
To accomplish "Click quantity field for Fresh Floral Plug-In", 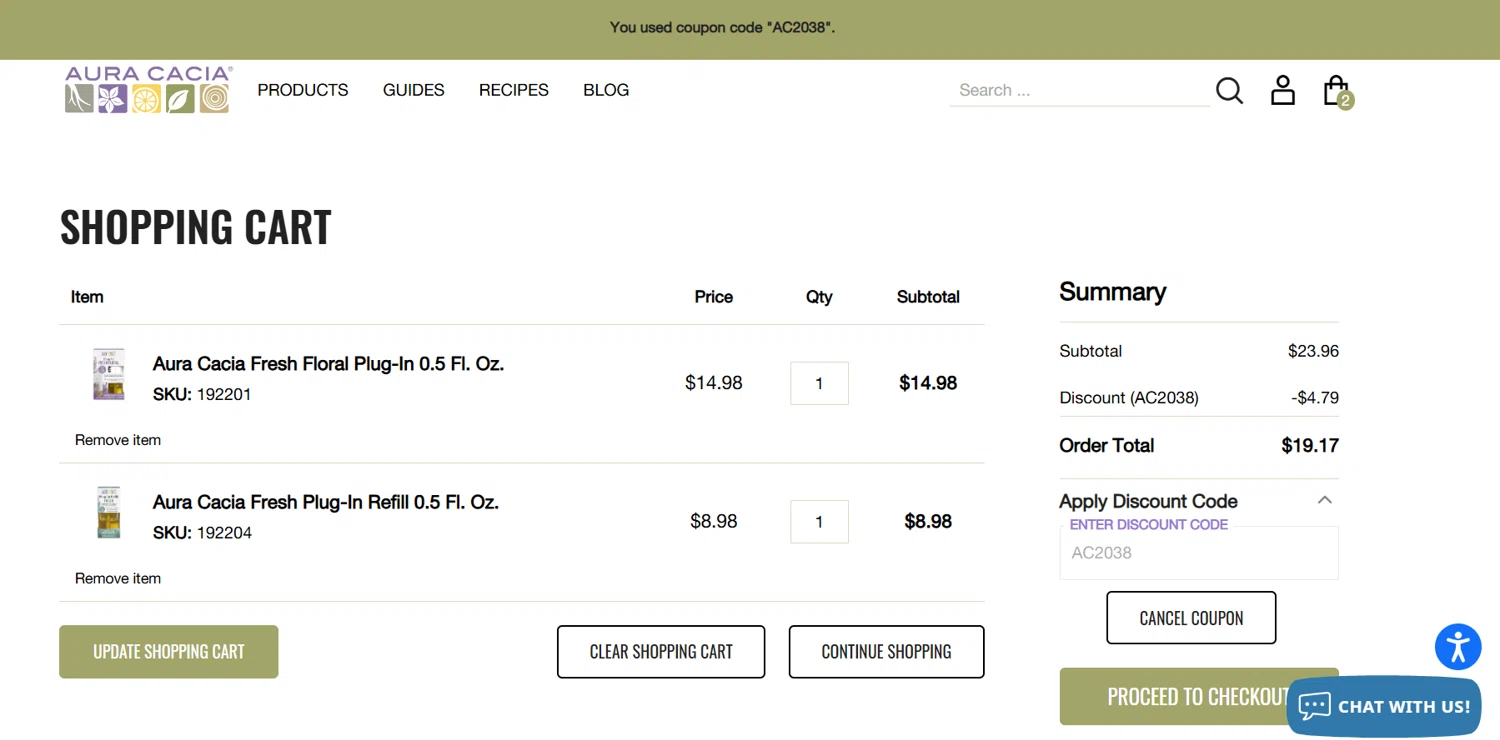I will click(819, 383).
